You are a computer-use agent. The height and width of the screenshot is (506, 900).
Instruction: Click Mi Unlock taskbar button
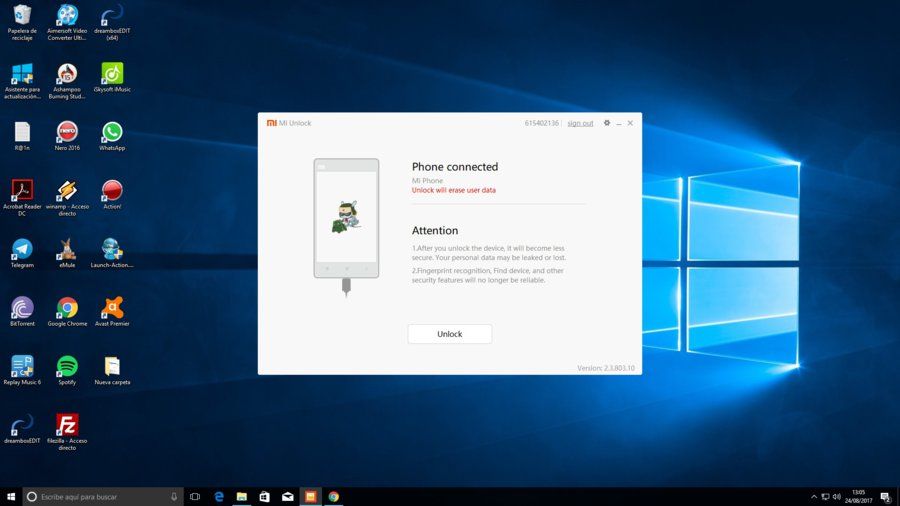pos(311,497)
